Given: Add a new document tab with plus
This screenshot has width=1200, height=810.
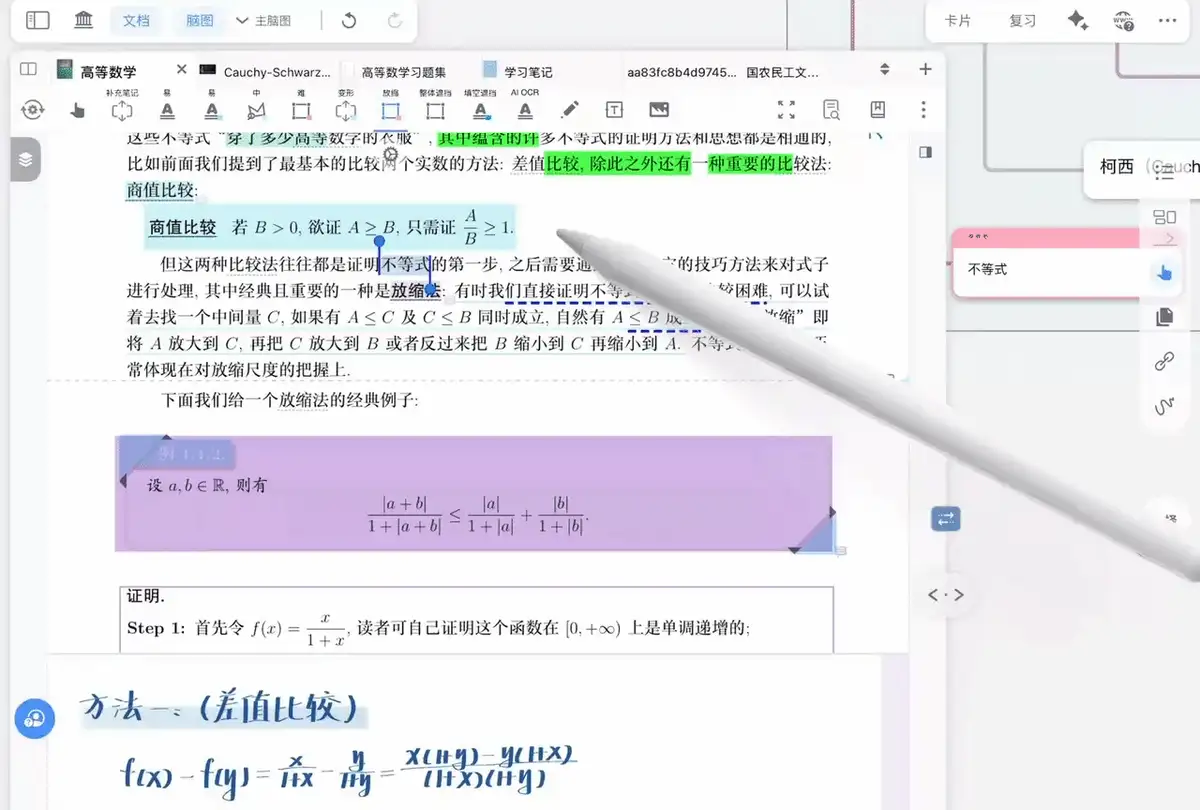Looking at the screenshot, I should point(925,69).
